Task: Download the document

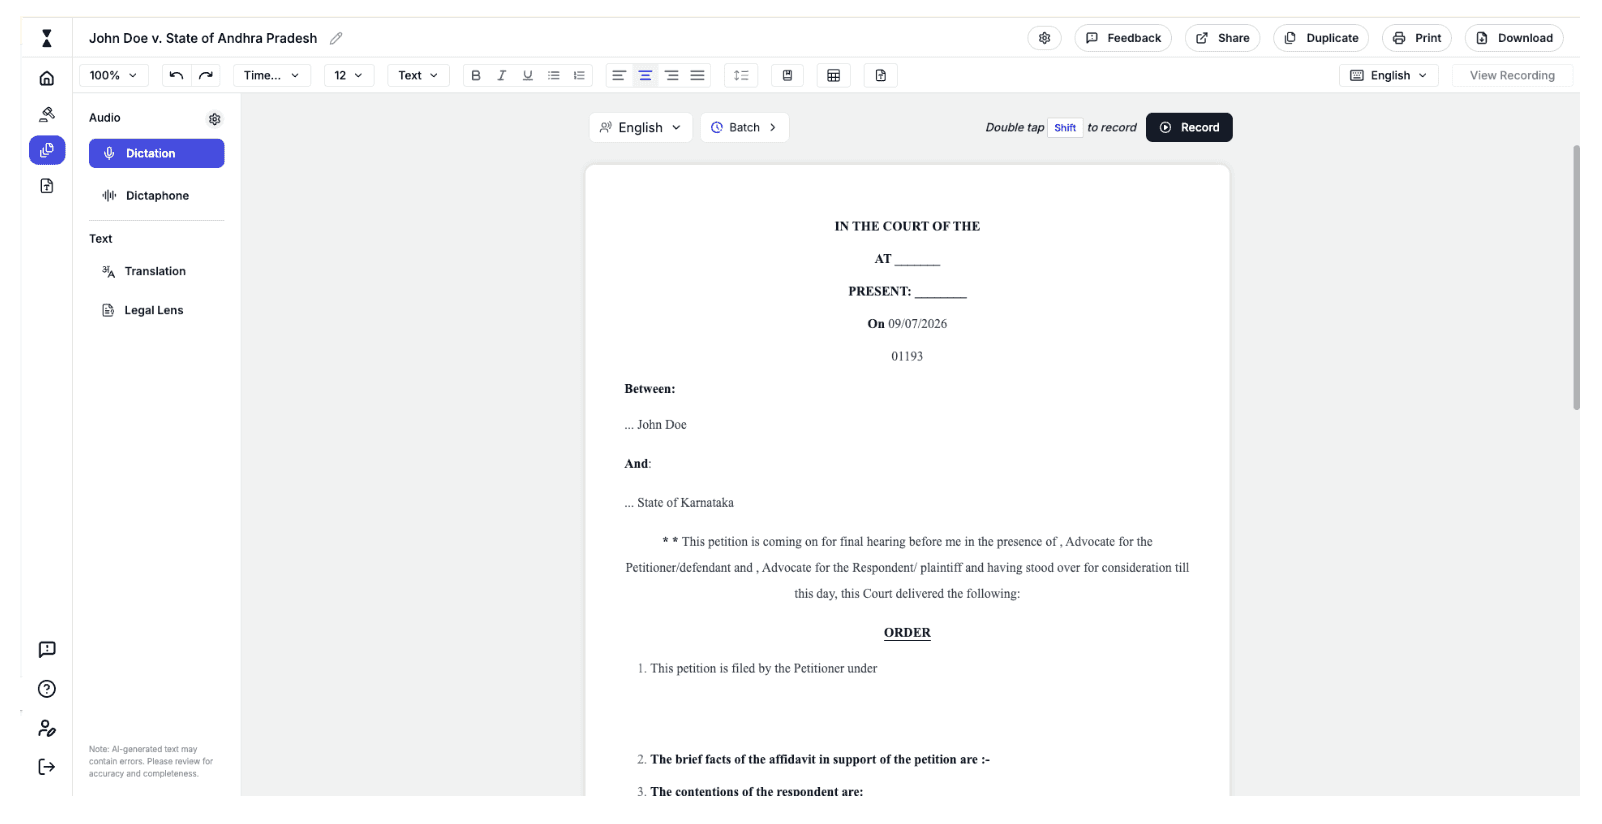Action: point(1514,38)
